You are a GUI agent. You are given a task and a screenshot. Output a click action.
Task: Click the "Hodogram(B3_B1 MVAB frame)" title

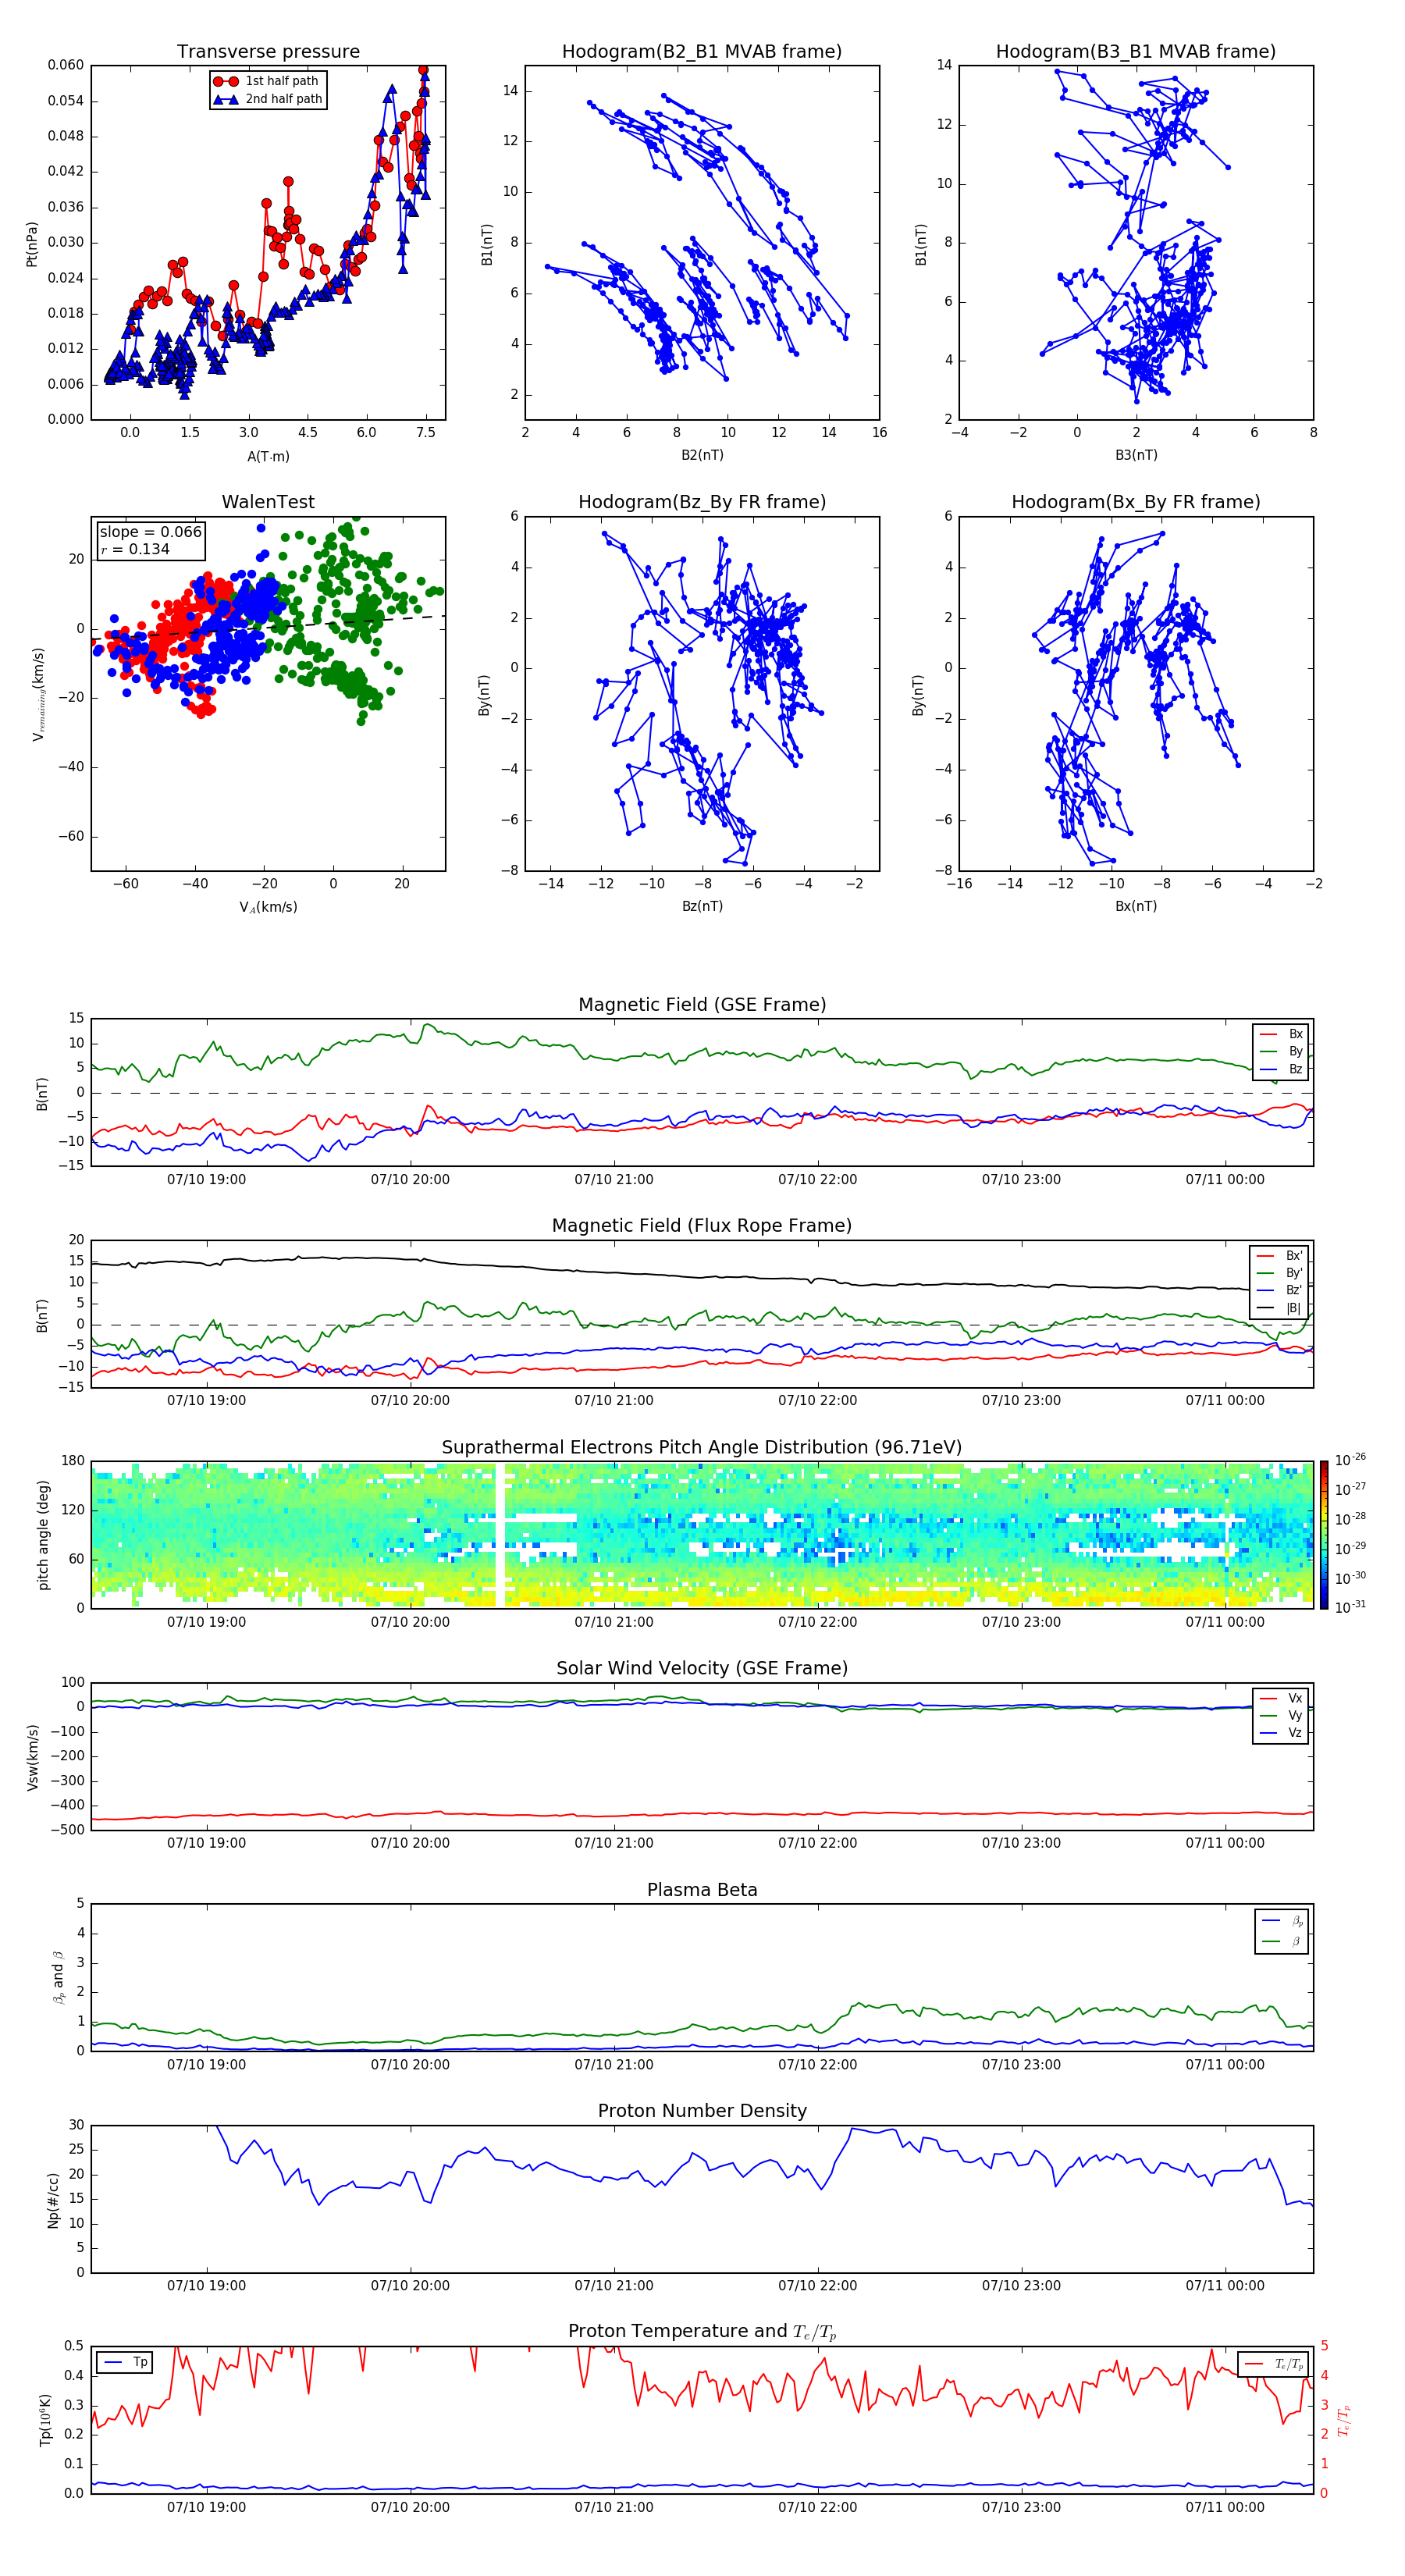coord(1136,51)
